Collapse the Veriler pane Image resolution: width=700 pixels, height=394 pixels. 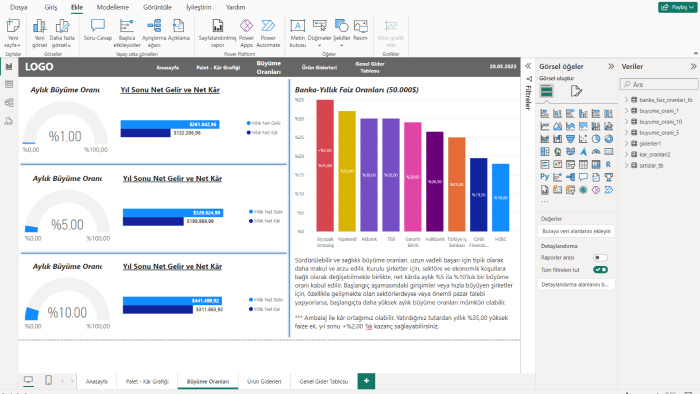coord(693,66)
